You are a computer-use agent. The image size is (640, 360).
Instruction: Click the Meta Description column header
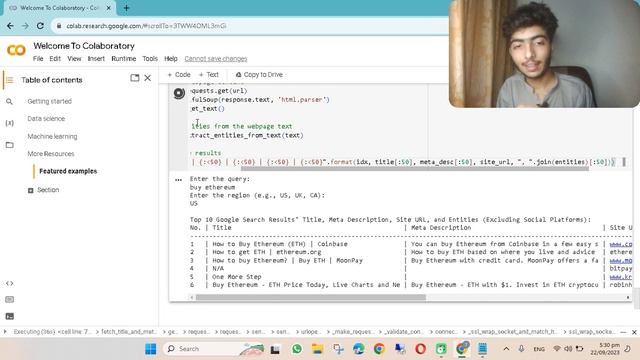click(x=441, y=228)
